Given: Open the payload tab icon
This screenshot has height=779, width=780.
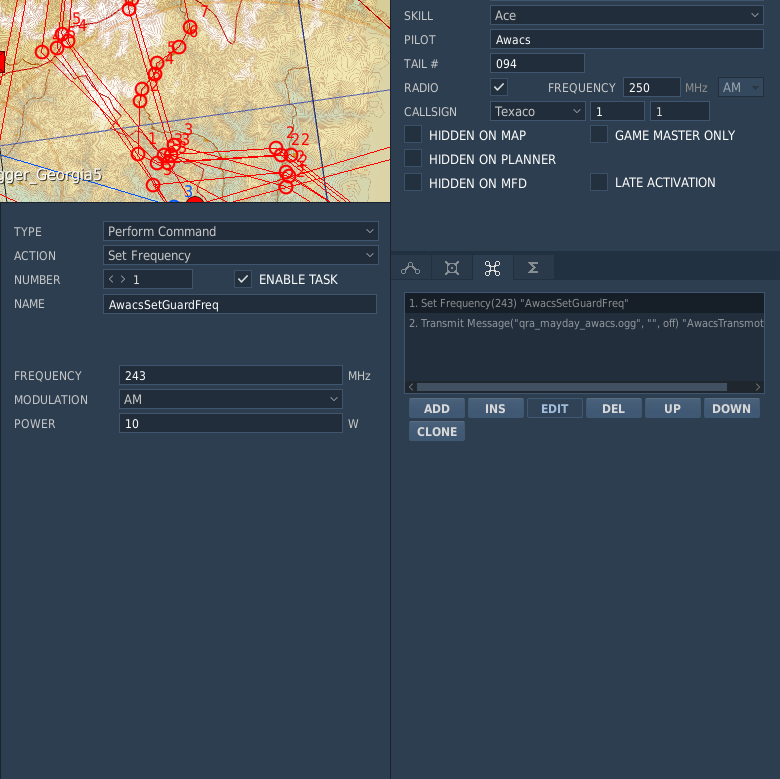Looking at the screenshot, I should point(452,268).
